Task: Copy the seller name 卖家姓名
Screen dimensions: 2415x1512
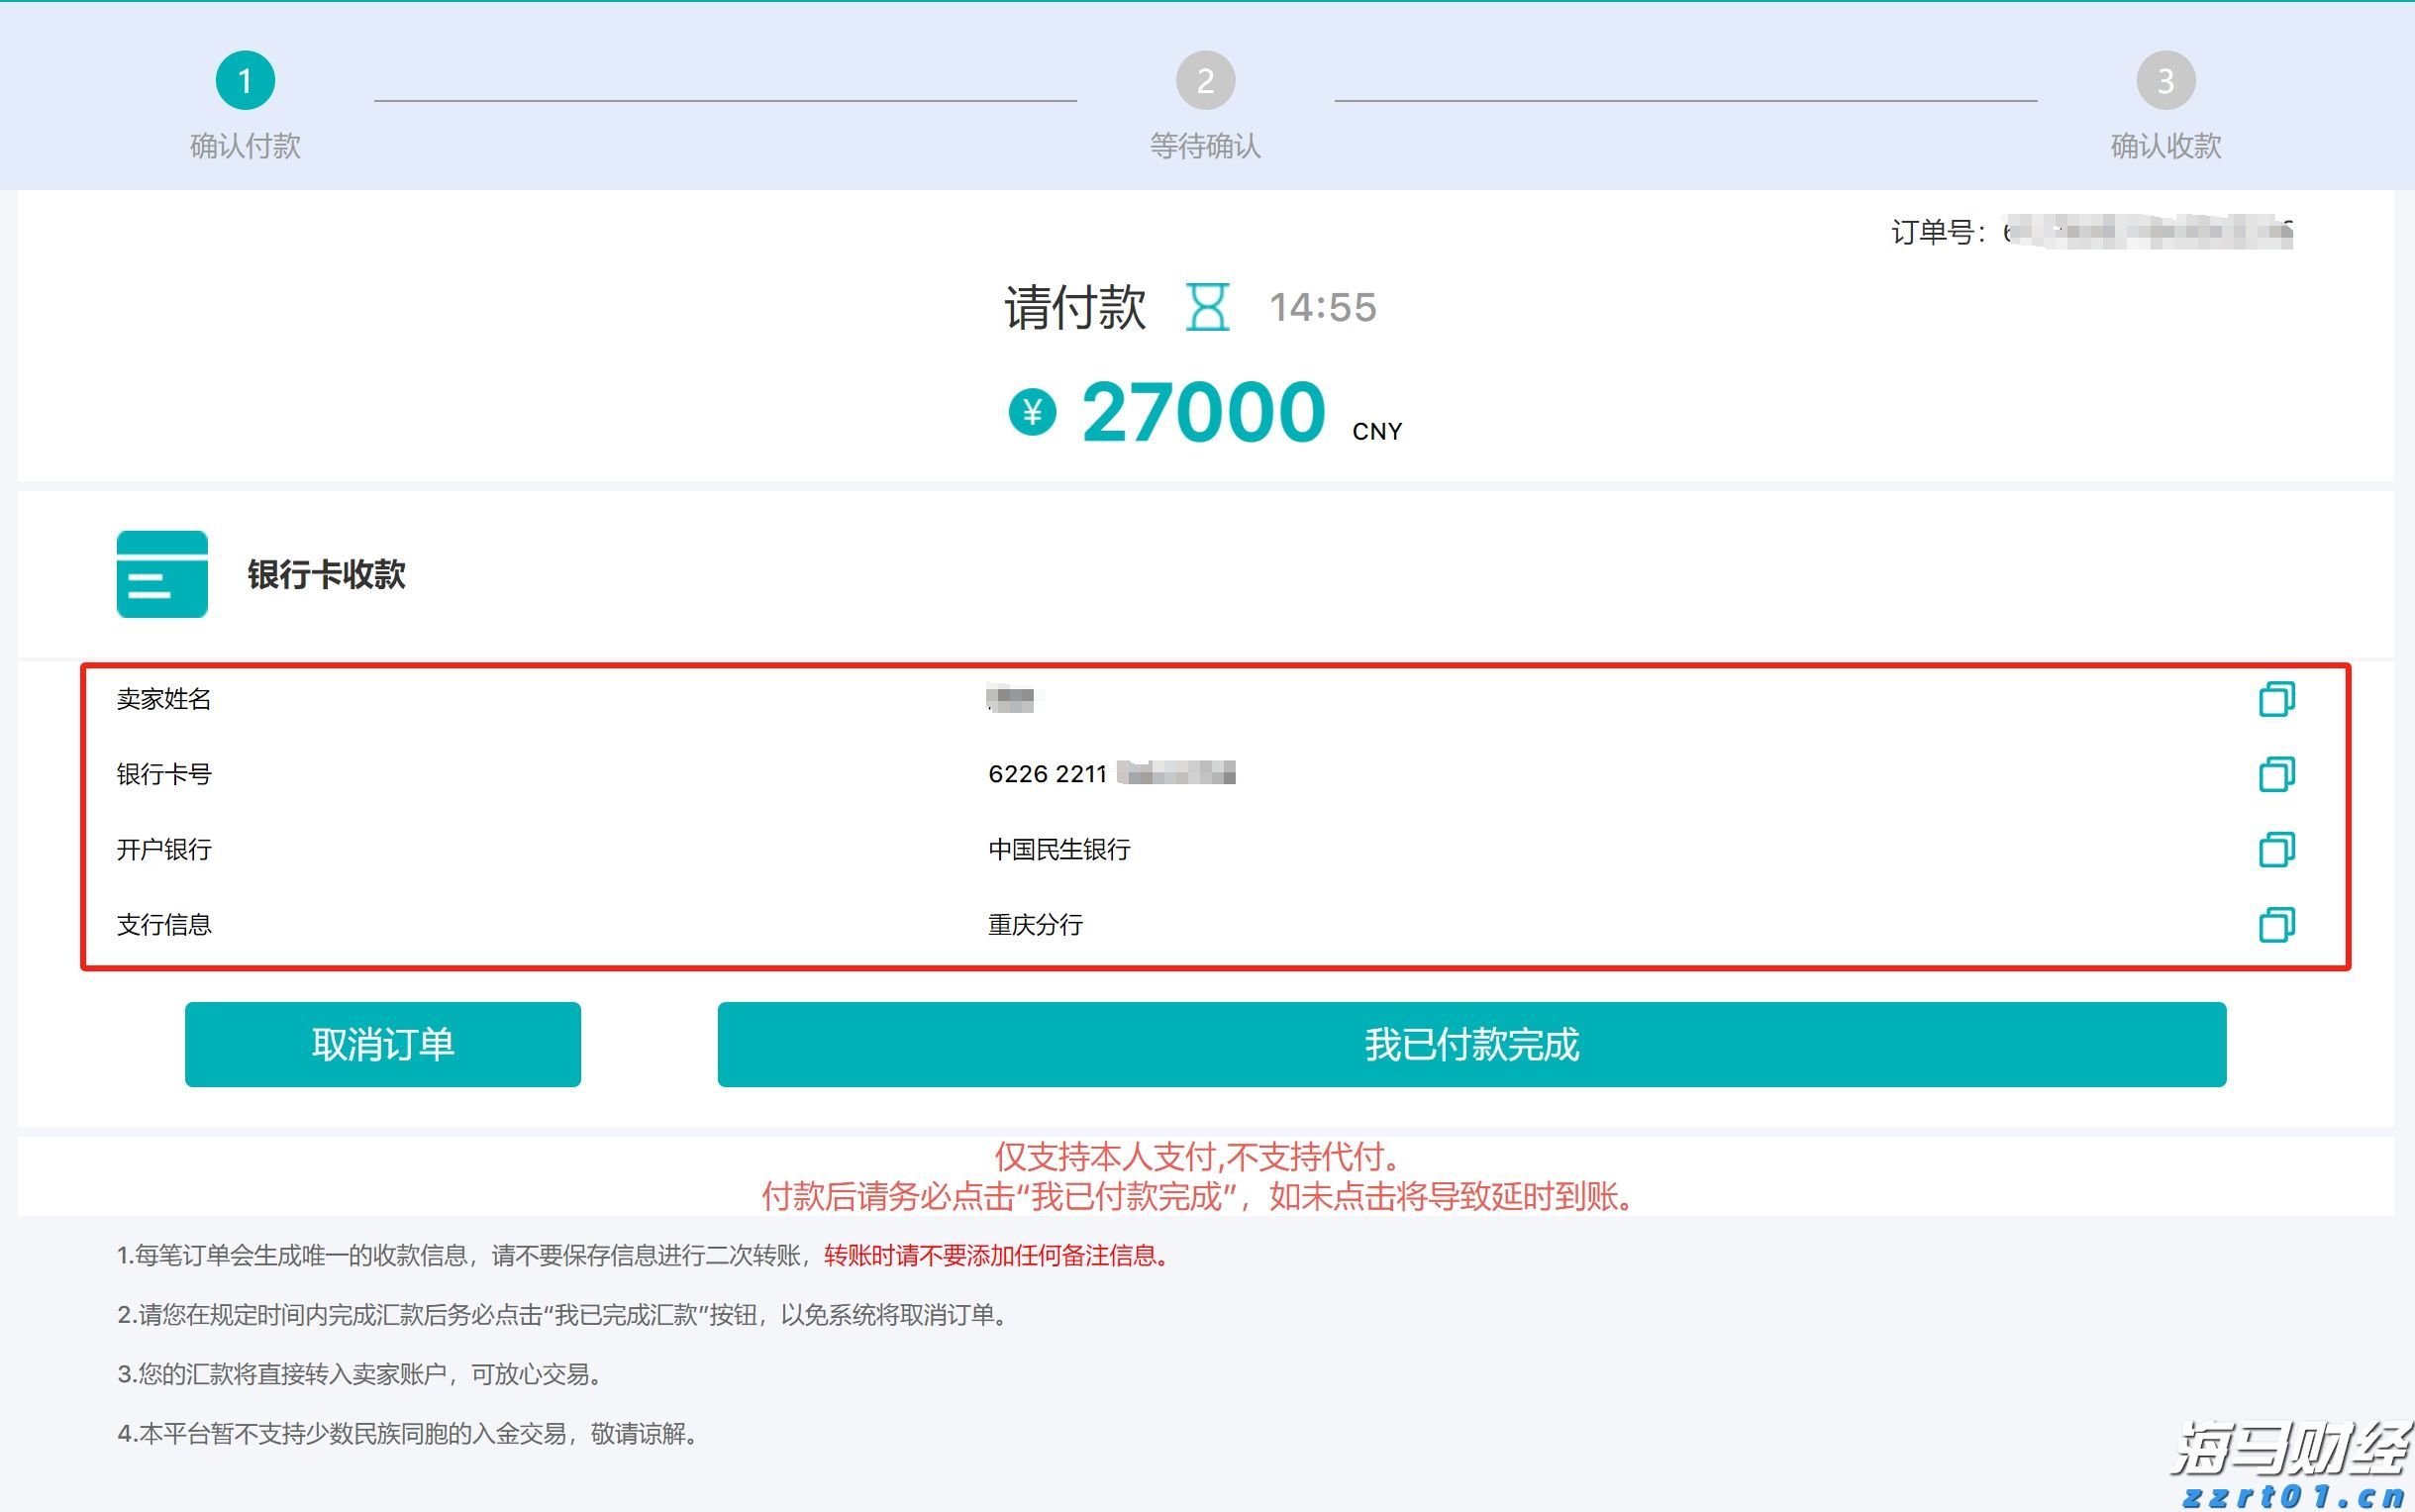Action: click(x=2277, y=699)
